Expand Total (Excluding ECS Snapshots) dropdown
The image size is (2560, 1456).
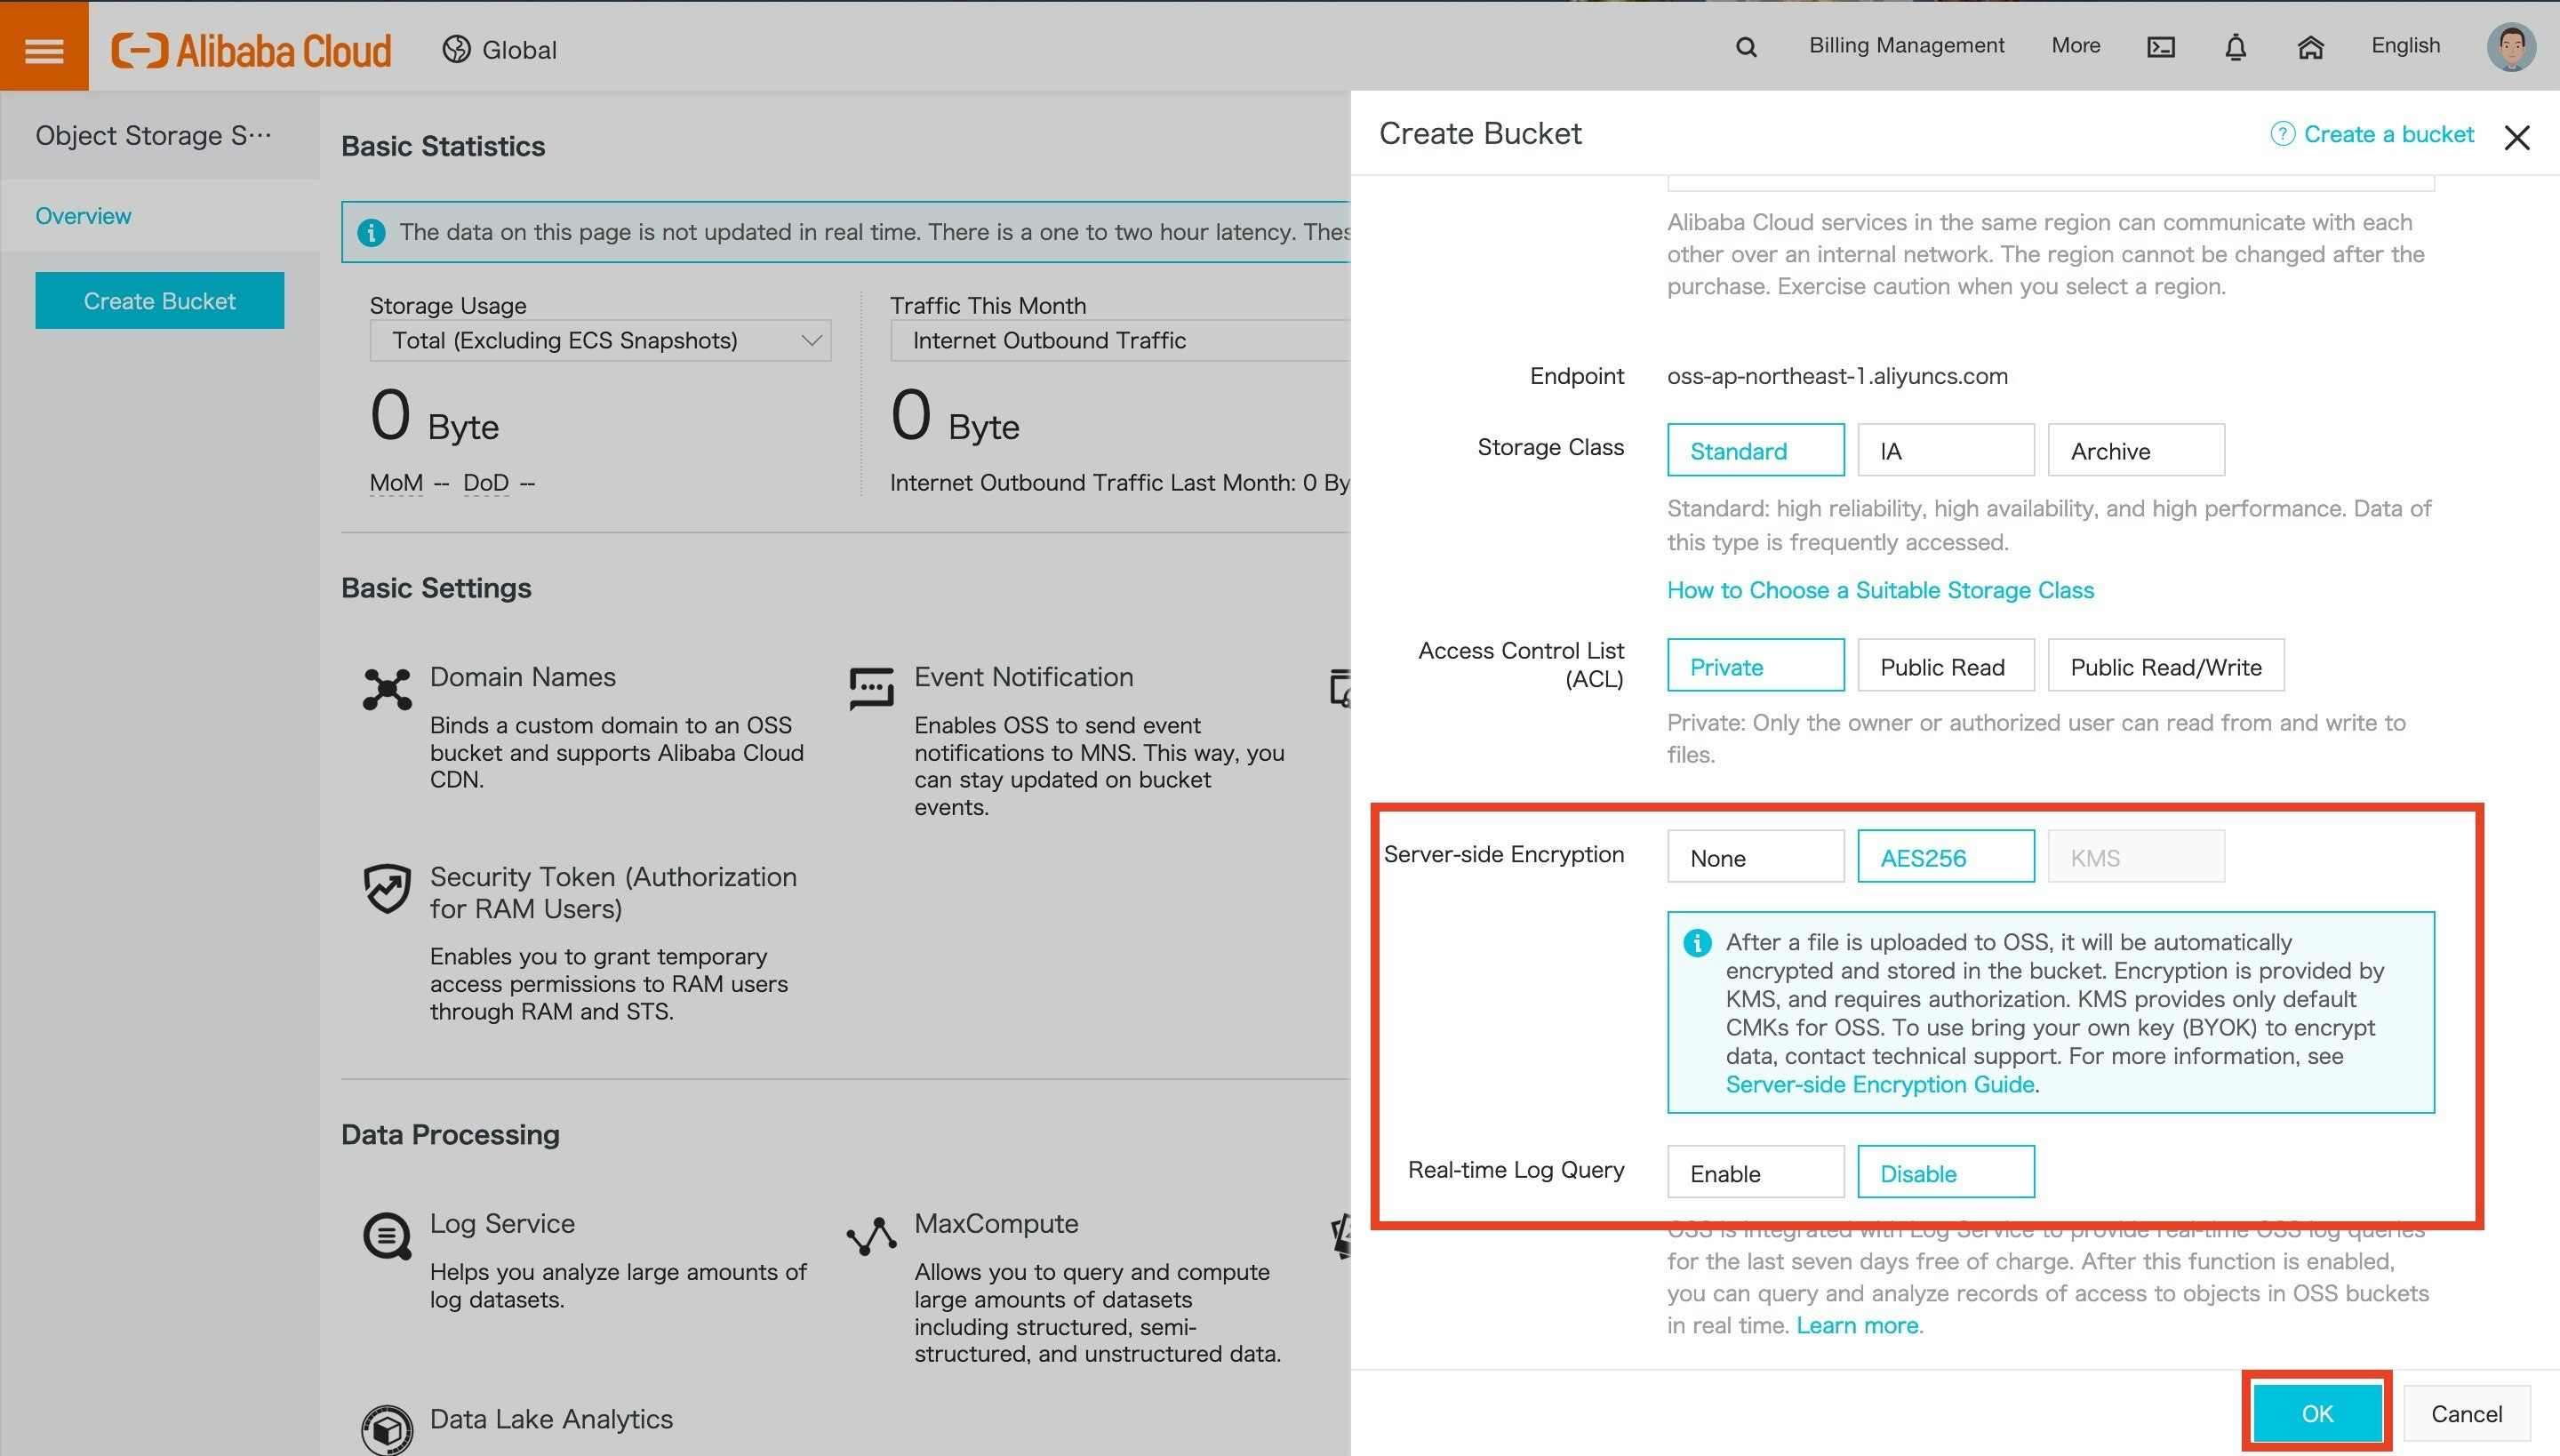click(600, 340)
